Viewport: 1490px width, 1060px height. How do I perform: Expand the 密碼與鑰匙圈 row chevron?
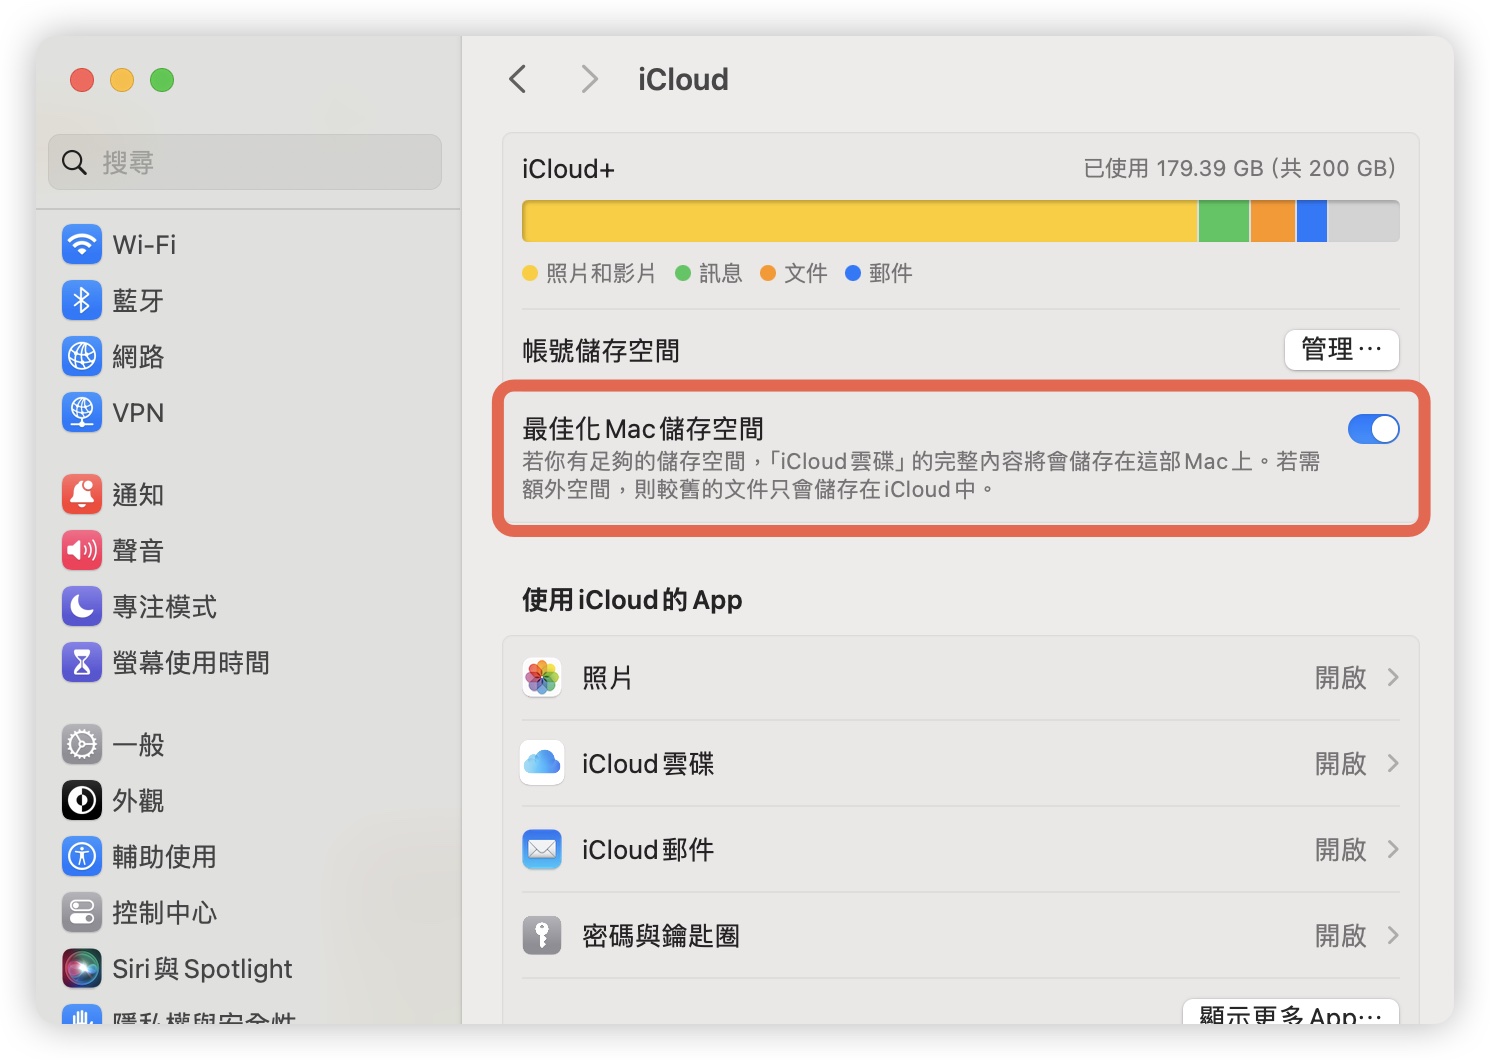[x=1393, y=936]
